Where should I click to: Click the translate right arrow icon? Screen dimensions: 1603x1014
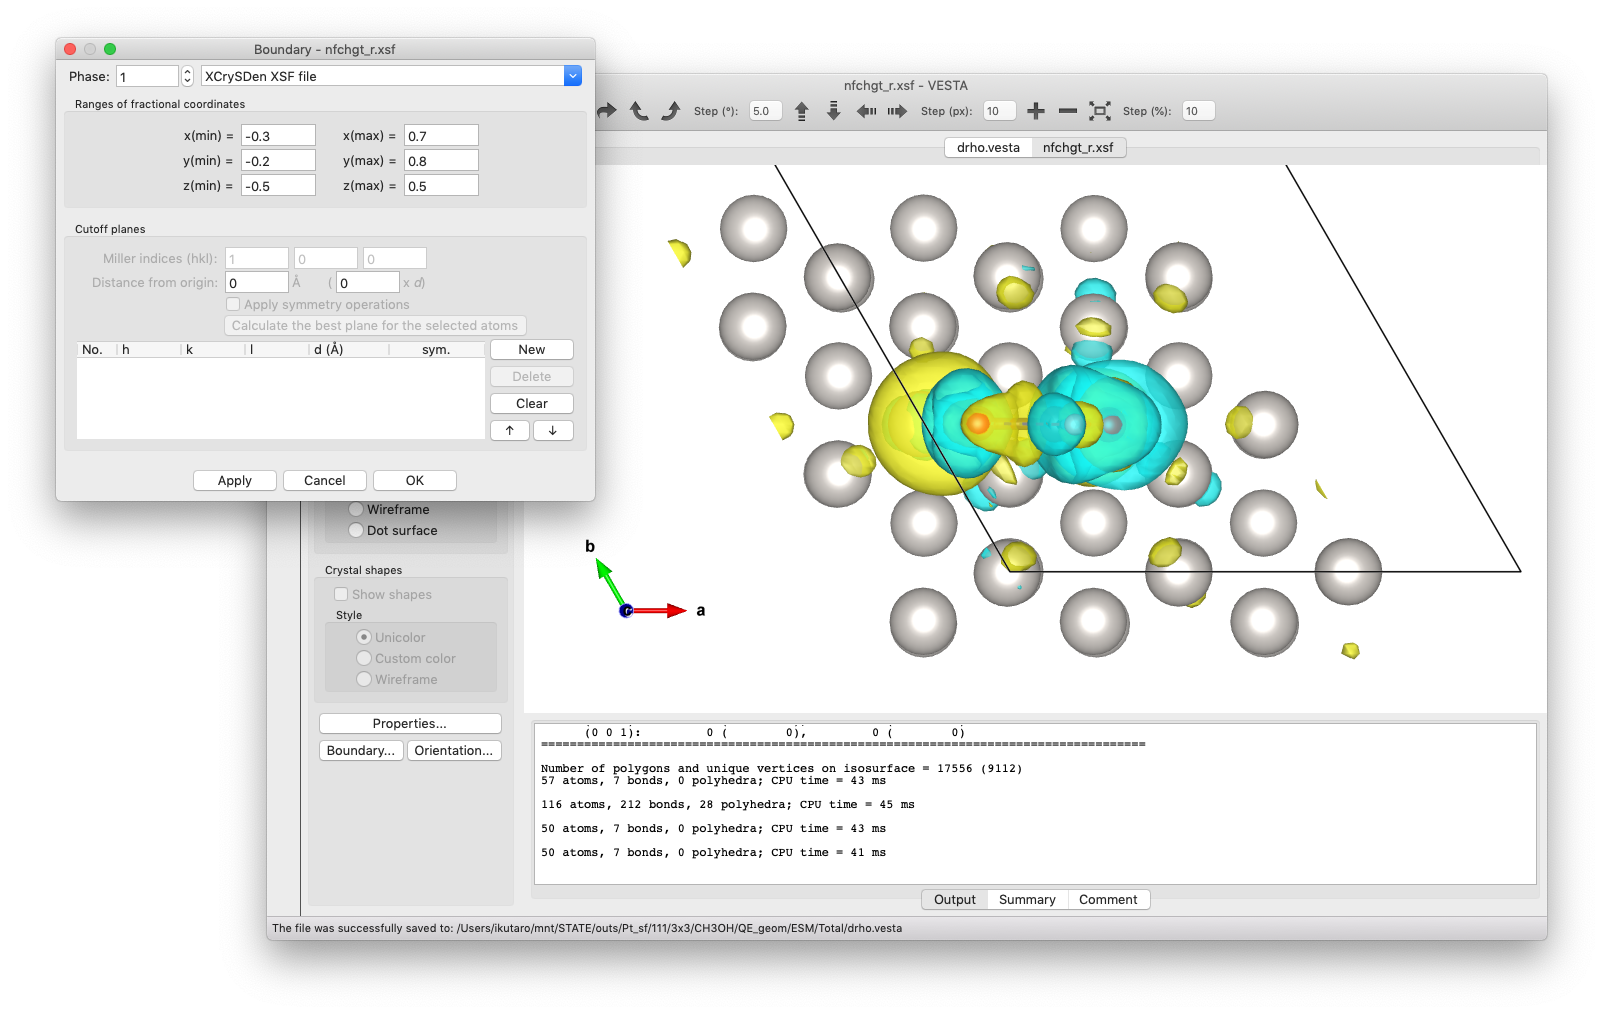click(897, 111)
